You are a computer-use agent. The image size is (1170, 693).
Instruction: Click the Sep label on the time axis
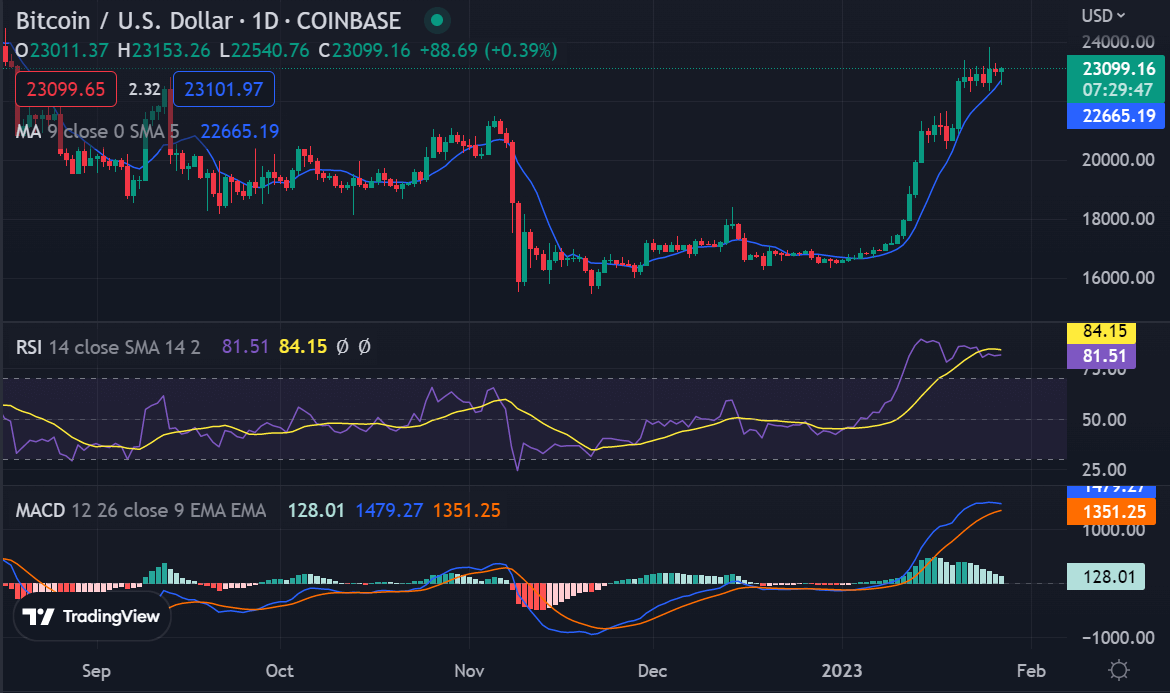[x=96, y=672]
